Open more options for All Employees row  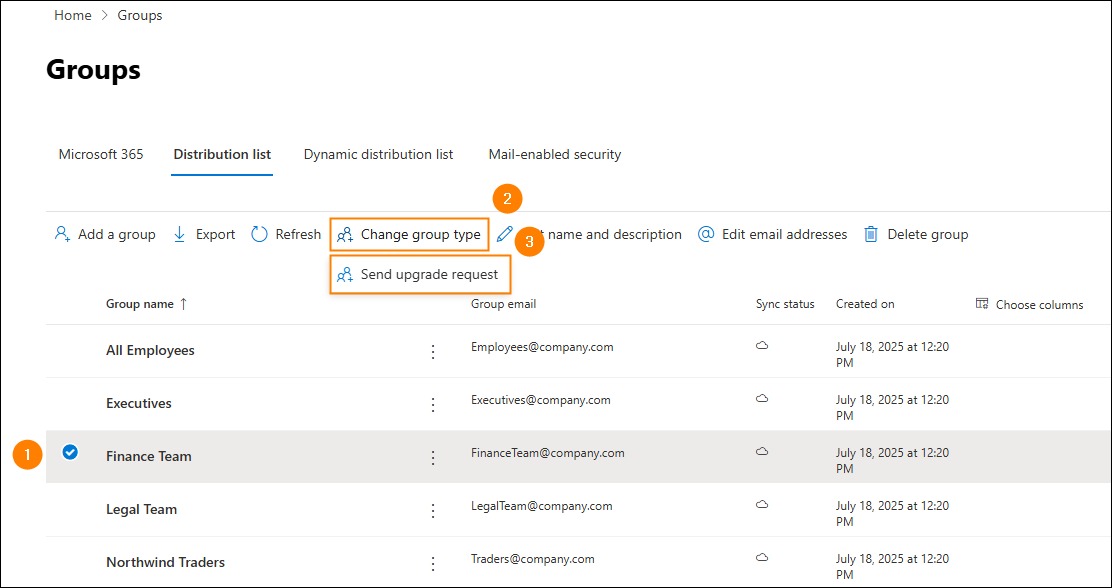point(433,352)
